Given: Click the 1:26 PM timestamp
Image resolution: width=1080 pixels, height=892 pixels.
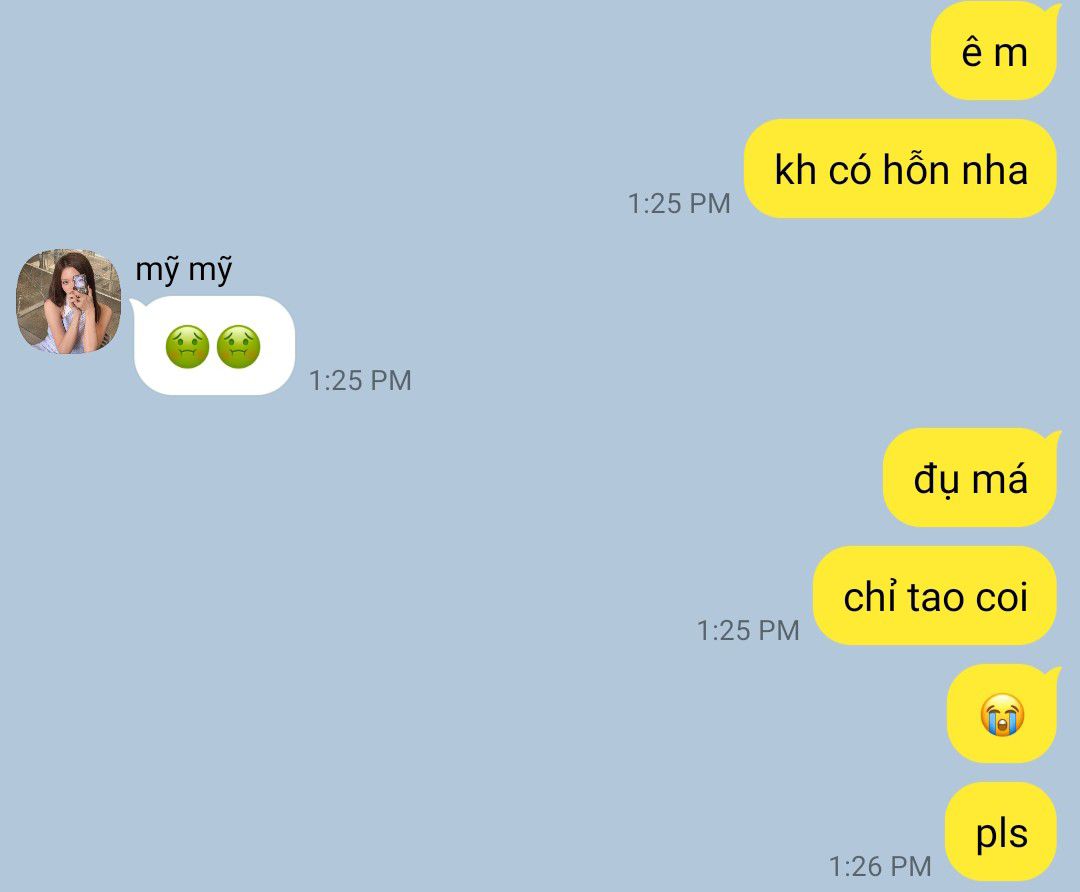Looking at the screenshot, I should click(x=880, y=866).
